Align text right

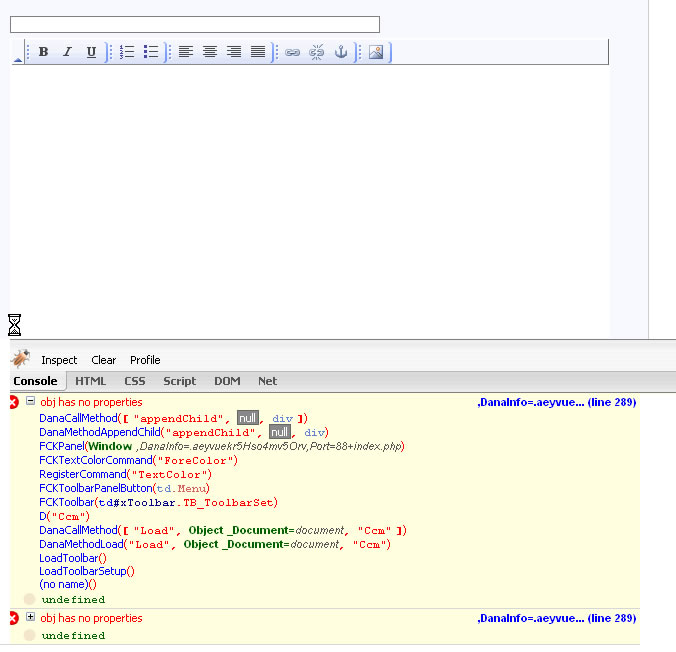234,52
